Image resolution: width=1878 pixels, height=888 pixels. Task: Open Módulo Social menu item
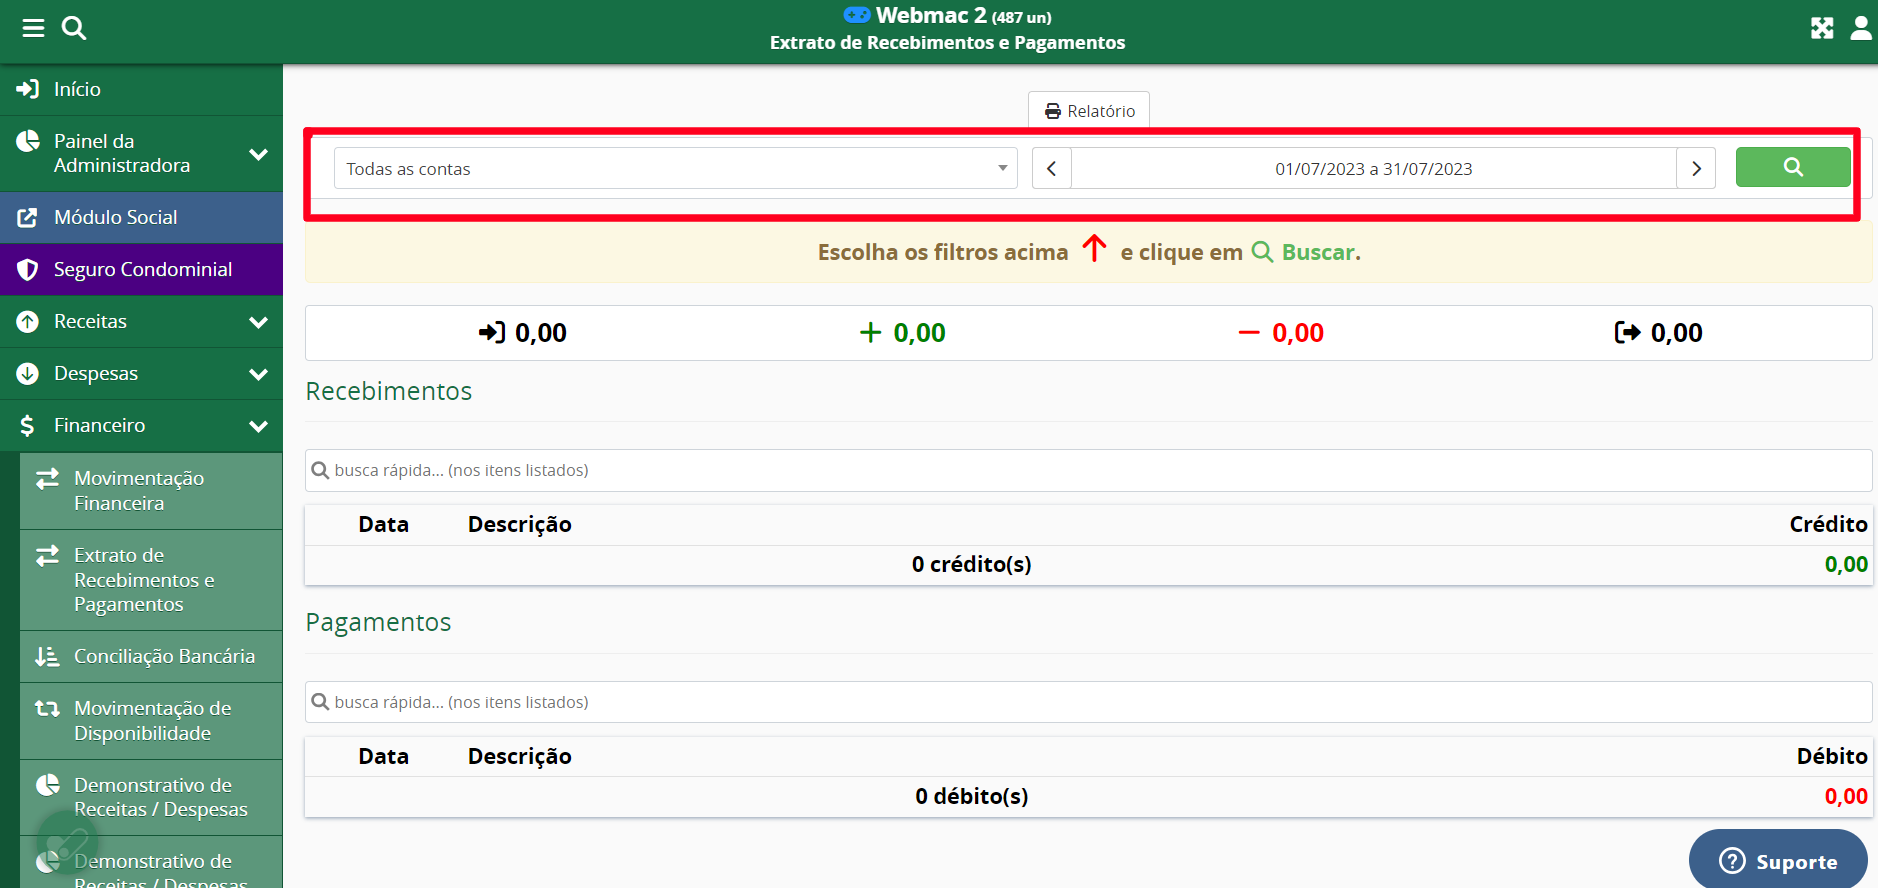pos(141,217)
